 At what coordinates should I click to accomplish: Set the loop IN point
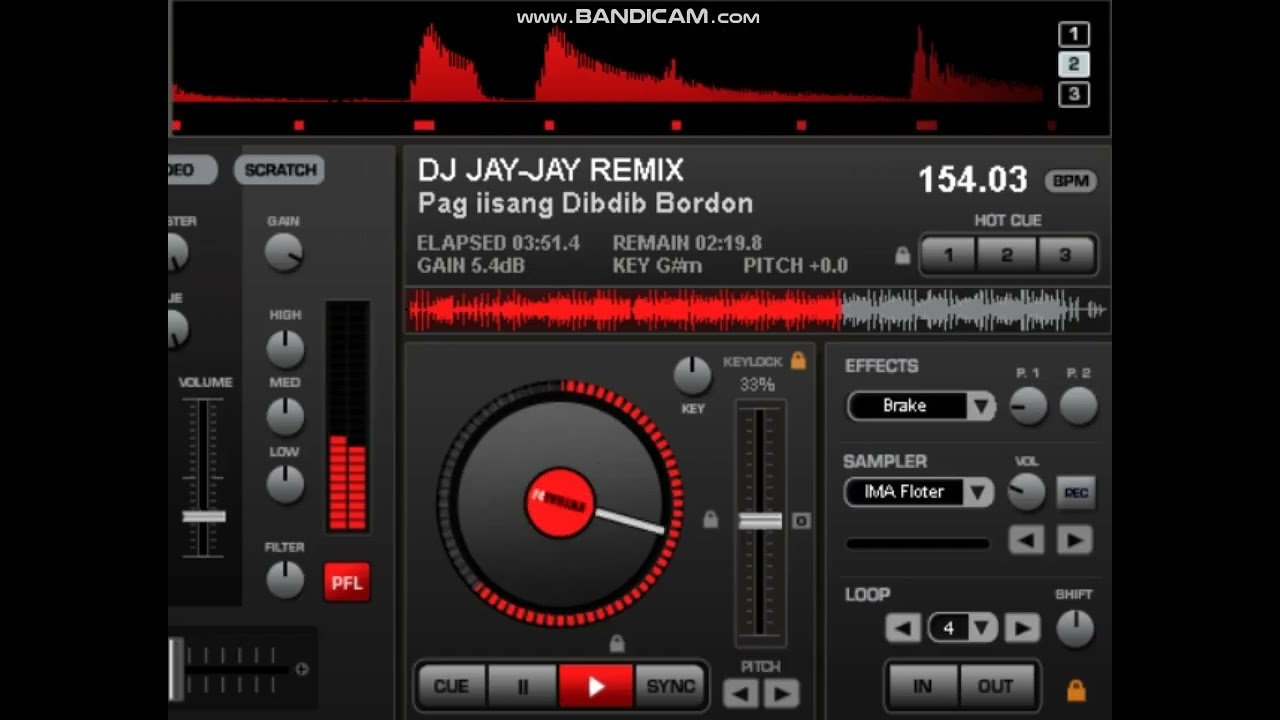click(x=922, y=686)
